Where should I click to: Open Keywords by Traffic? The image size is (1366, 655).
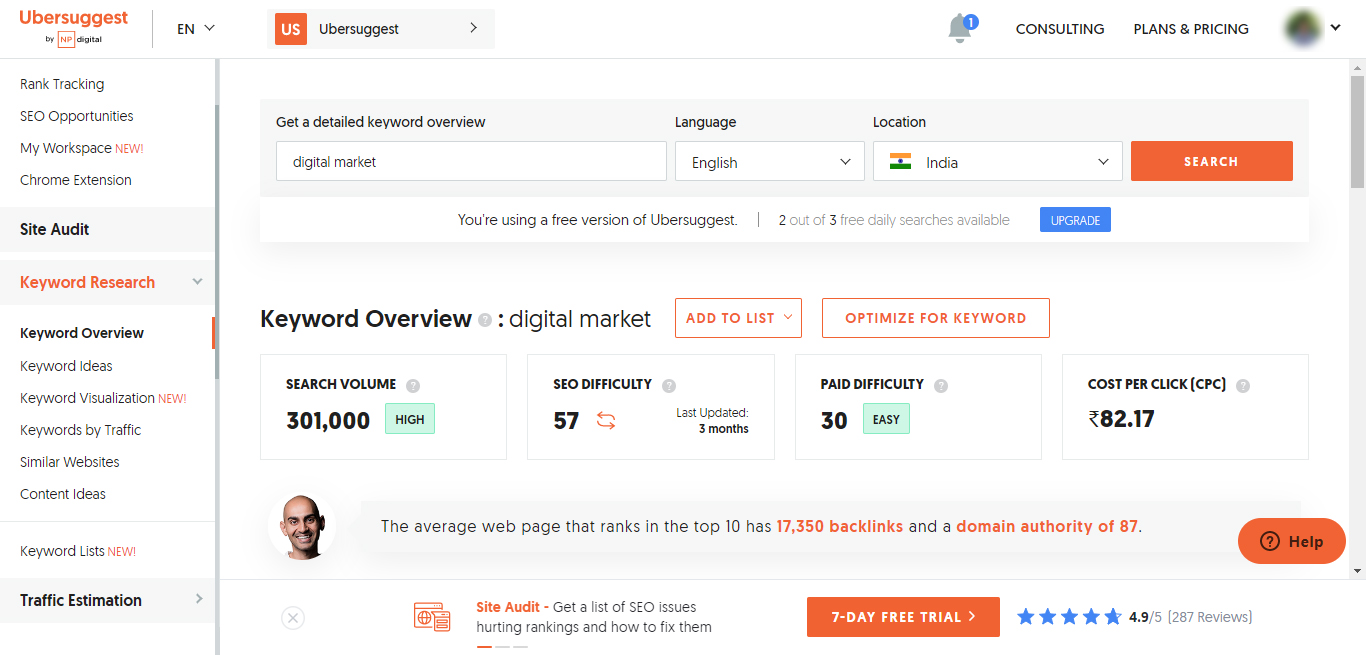pyautogui.click(x=81, y=430)
